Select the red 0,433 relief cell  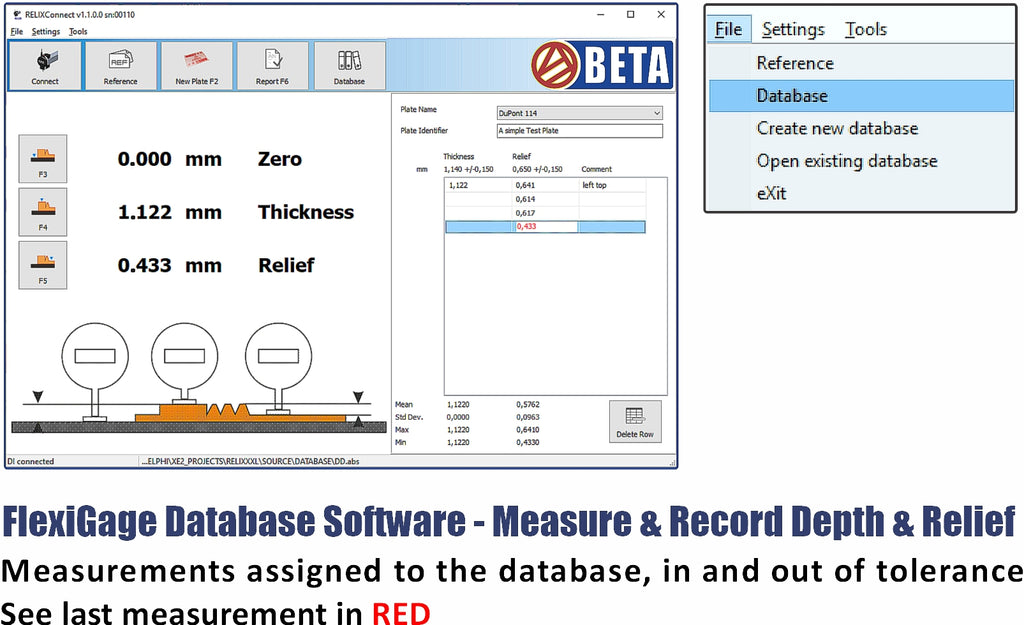(x=545, y=227)
